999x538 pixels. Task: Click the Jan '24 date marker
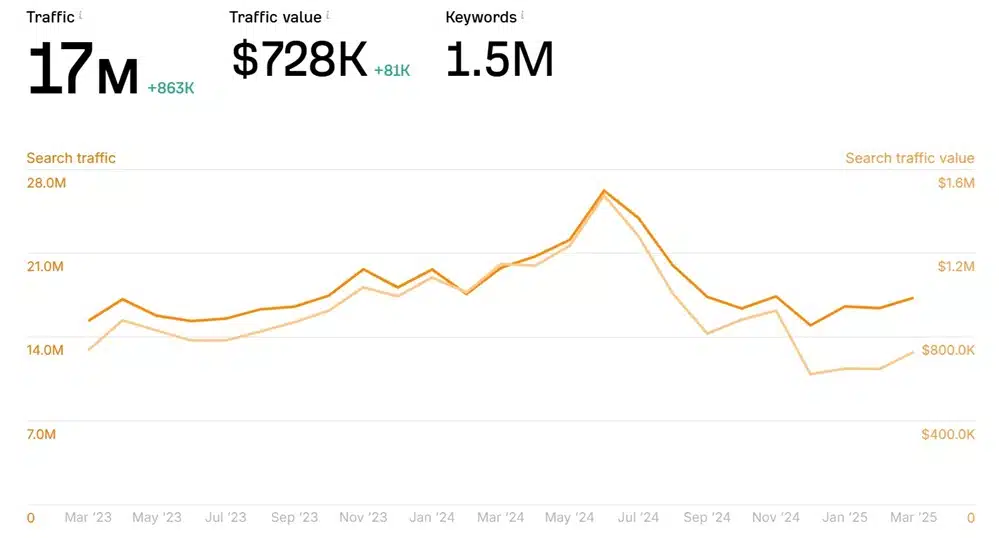click(432, 517)
